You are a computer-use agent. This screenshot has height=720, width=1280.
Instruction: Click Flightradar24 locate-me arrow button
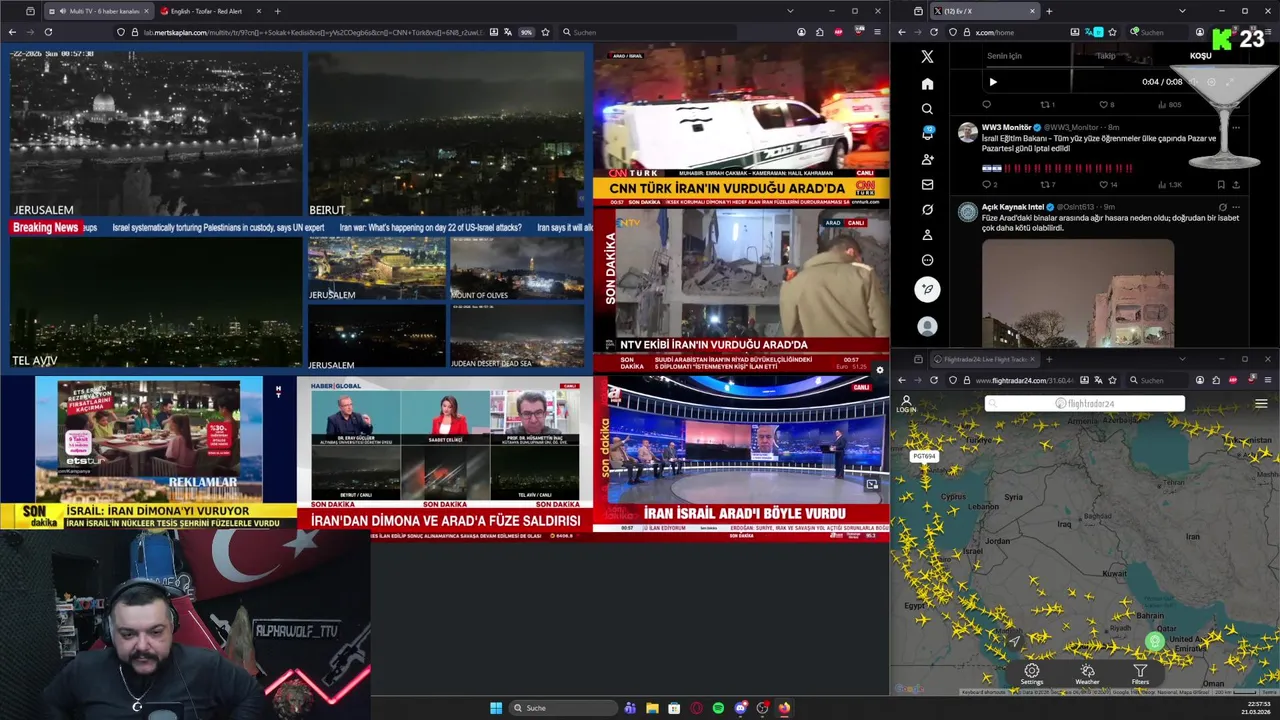tap(1014, 641)
